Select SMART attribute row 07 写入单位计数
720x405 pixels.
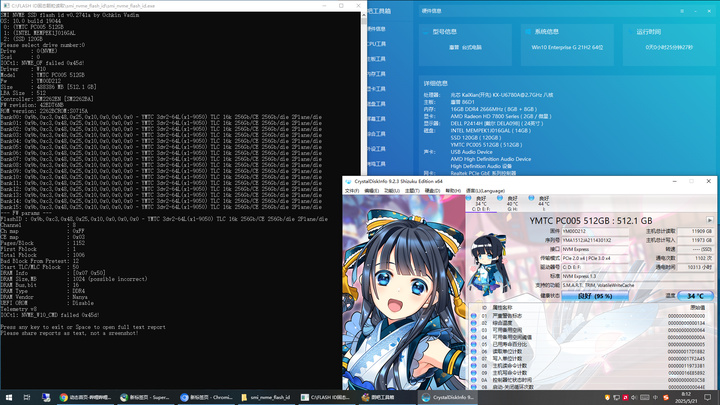coord(591,359)
